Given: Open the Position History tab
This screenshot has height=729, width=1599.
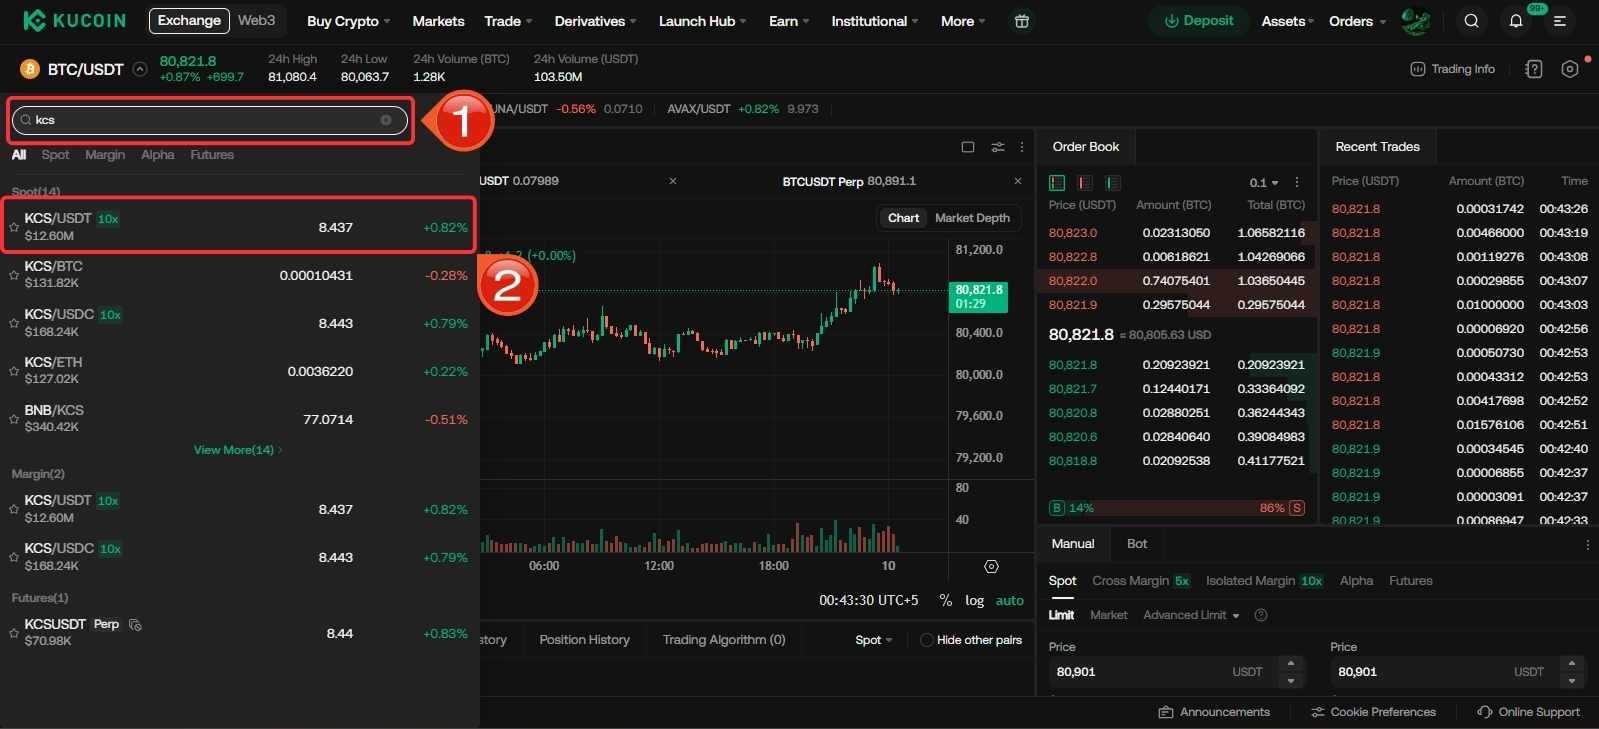Looking at the screenshot, I should point(584,640).
